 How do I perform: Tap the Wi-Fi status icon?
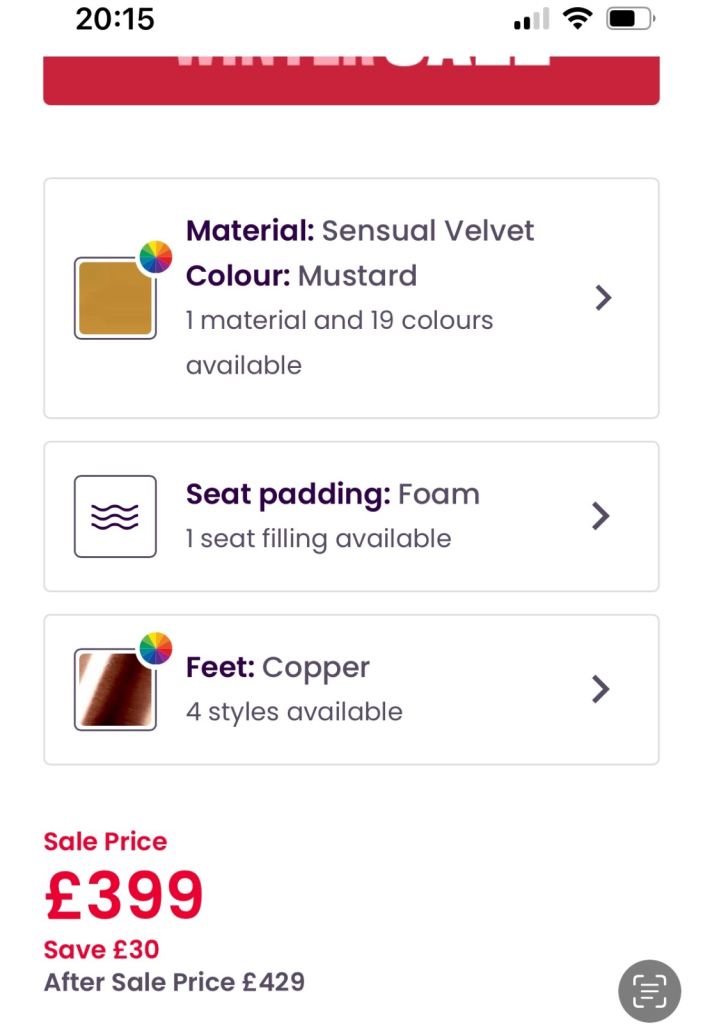click(577, 19)
